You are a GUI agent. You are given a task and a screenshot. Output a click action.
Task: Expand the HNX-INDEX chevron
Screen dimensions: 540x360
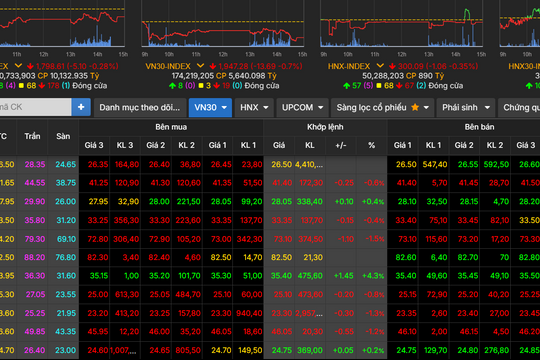pos(380,65)
